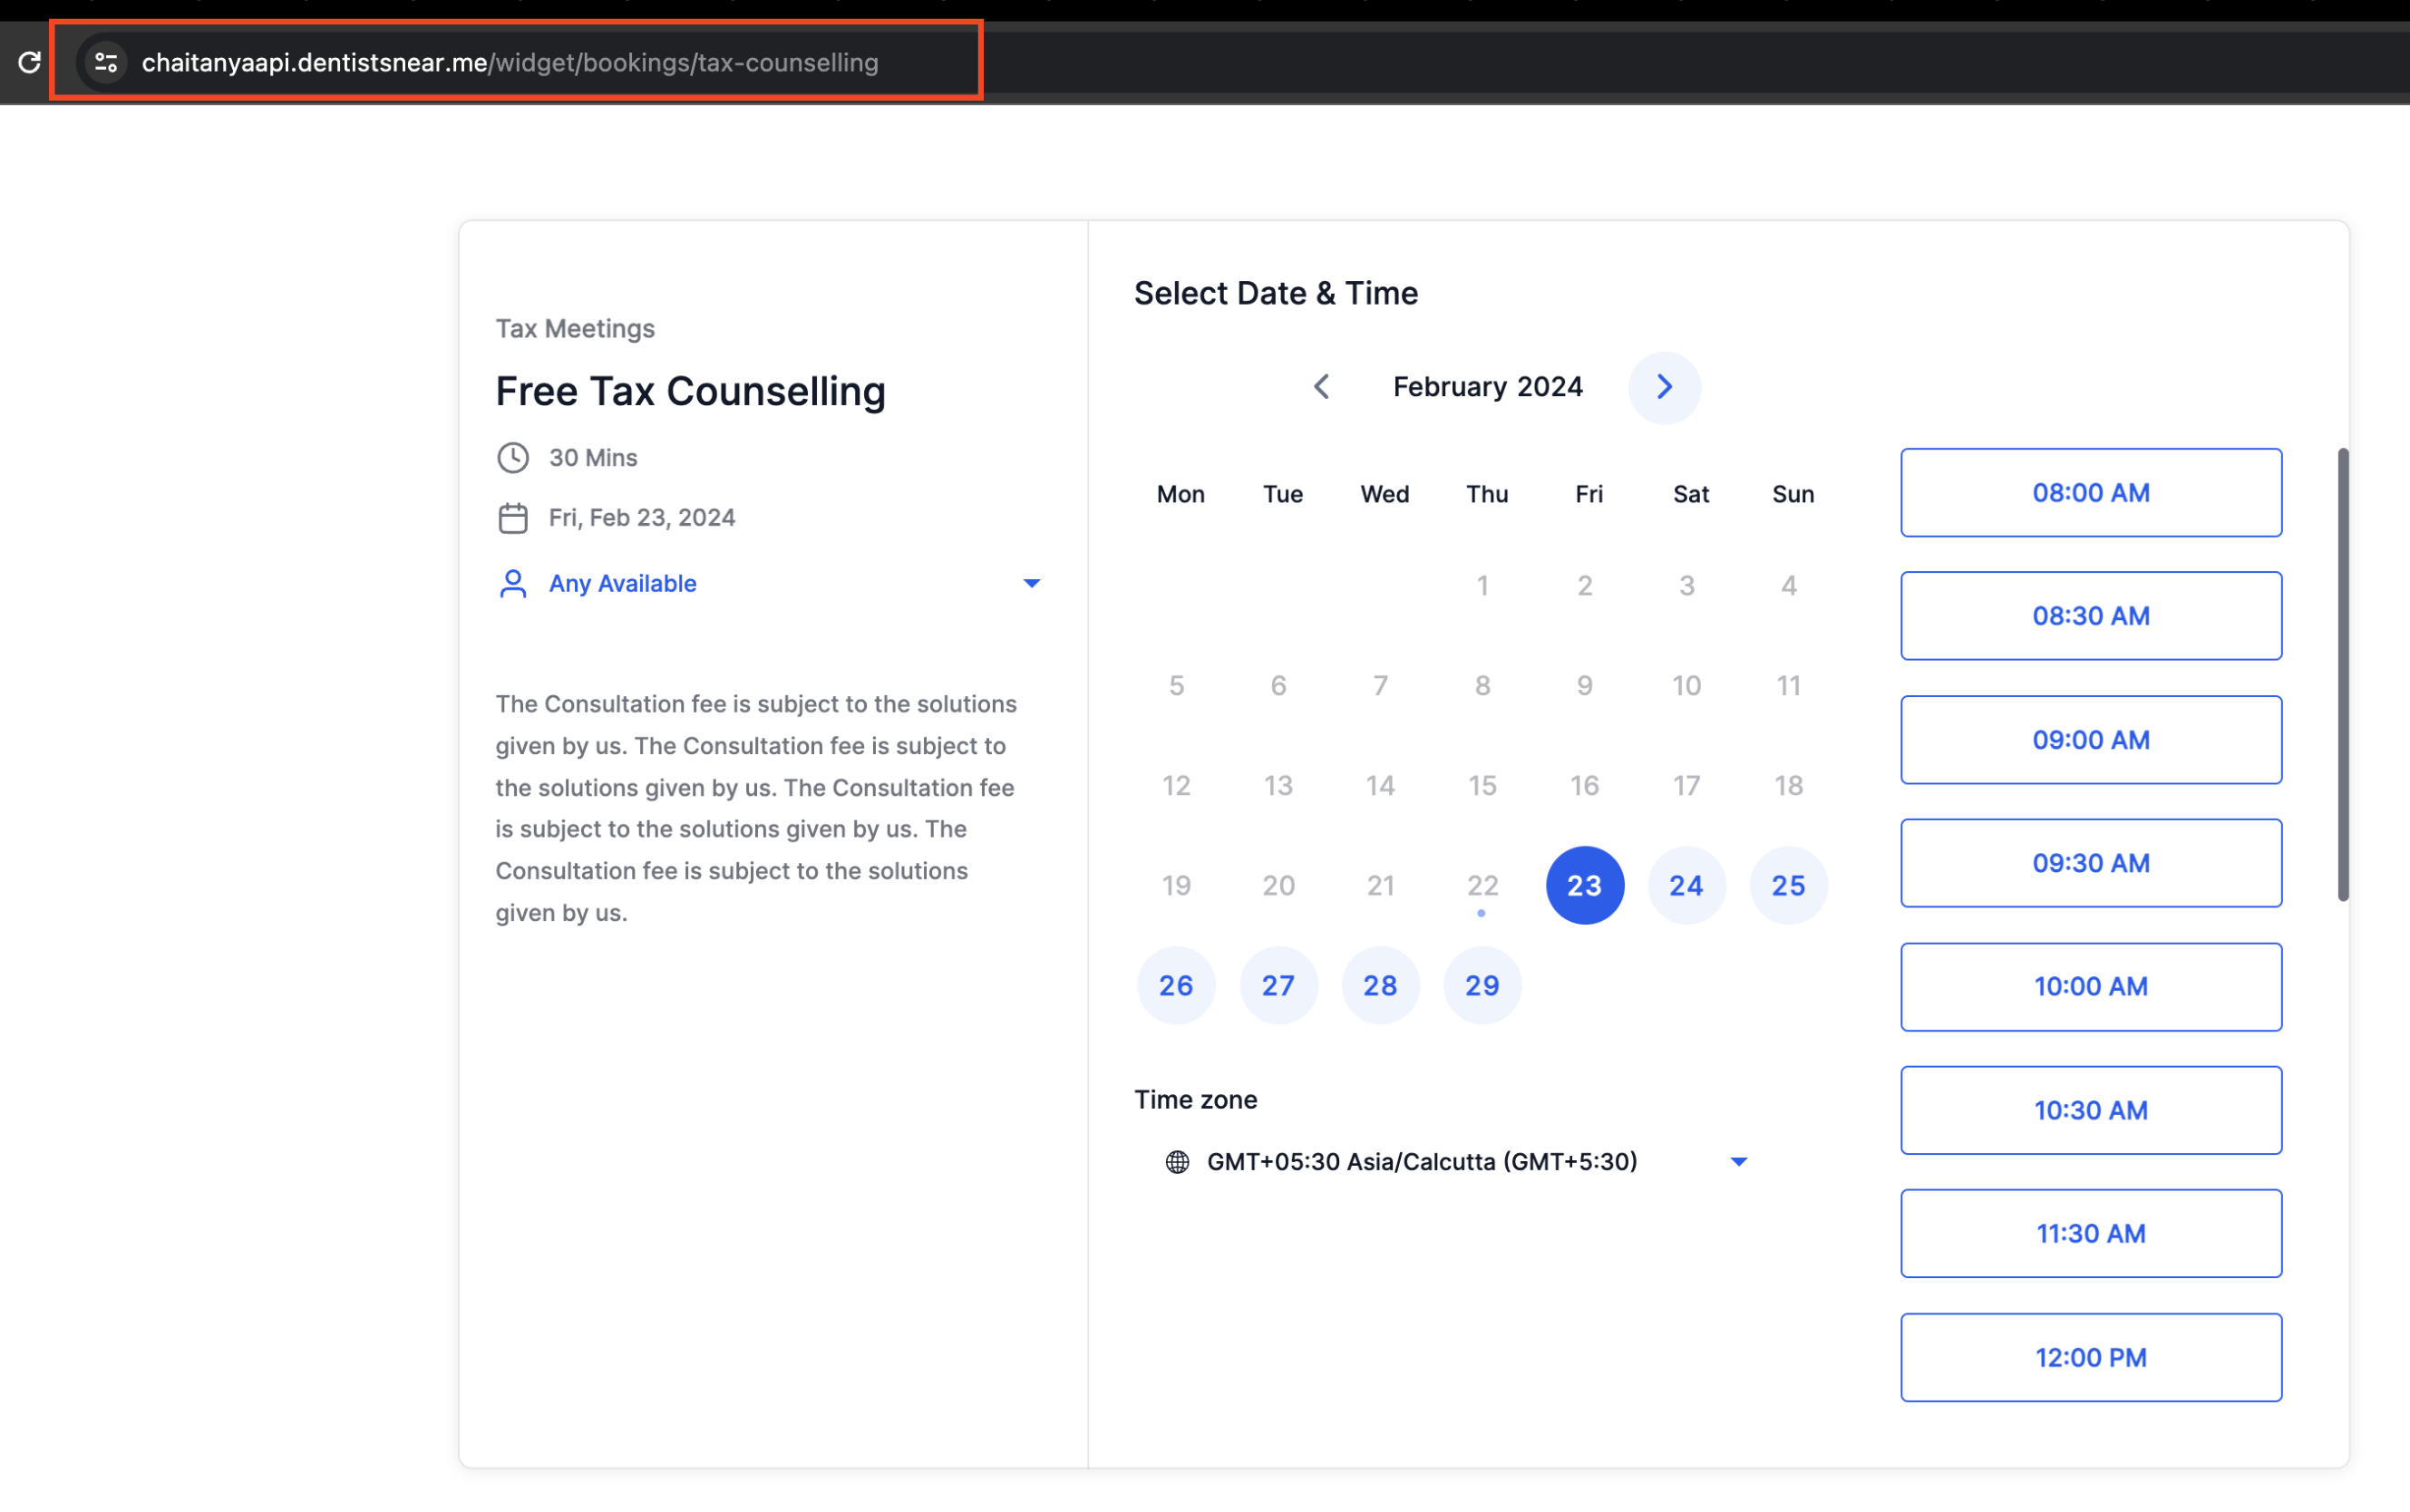Choose February 27 on the calendar

coord(1278,985)
